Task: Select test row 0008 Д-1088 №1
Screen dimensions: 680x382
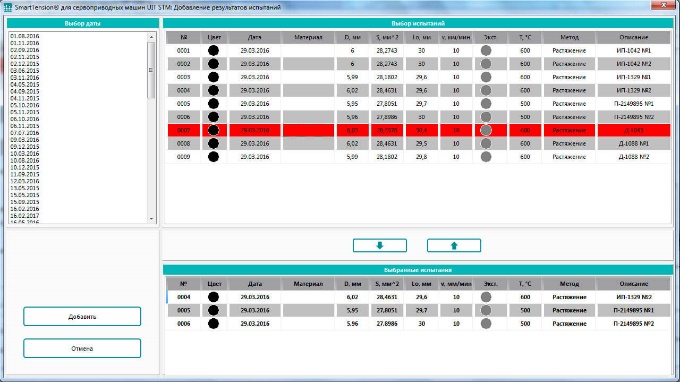Action: click(418, 144)
